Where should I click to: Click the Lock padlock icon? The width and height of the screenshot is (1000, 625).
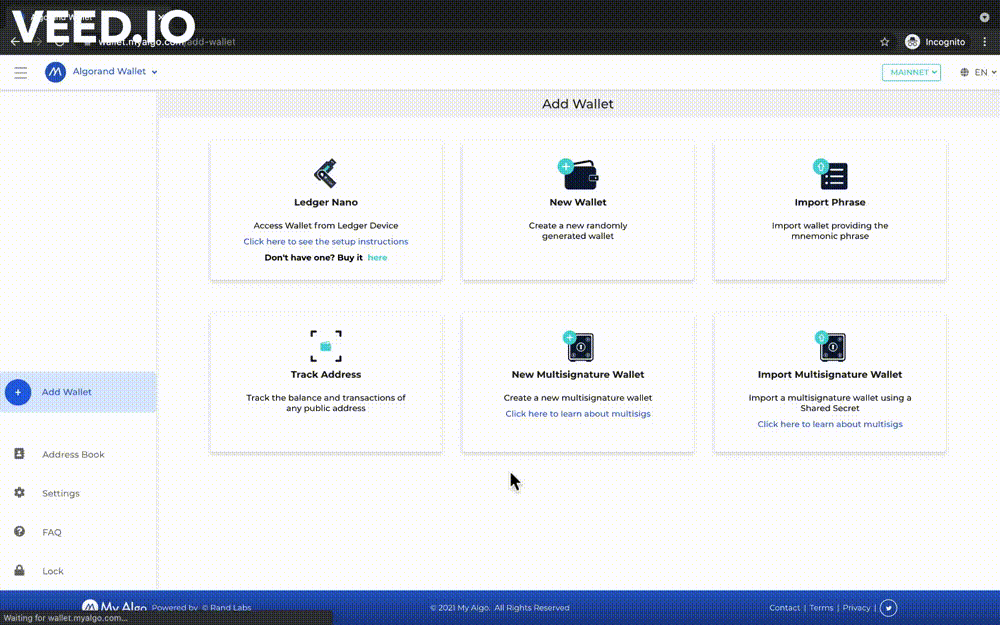coord(19,570)
